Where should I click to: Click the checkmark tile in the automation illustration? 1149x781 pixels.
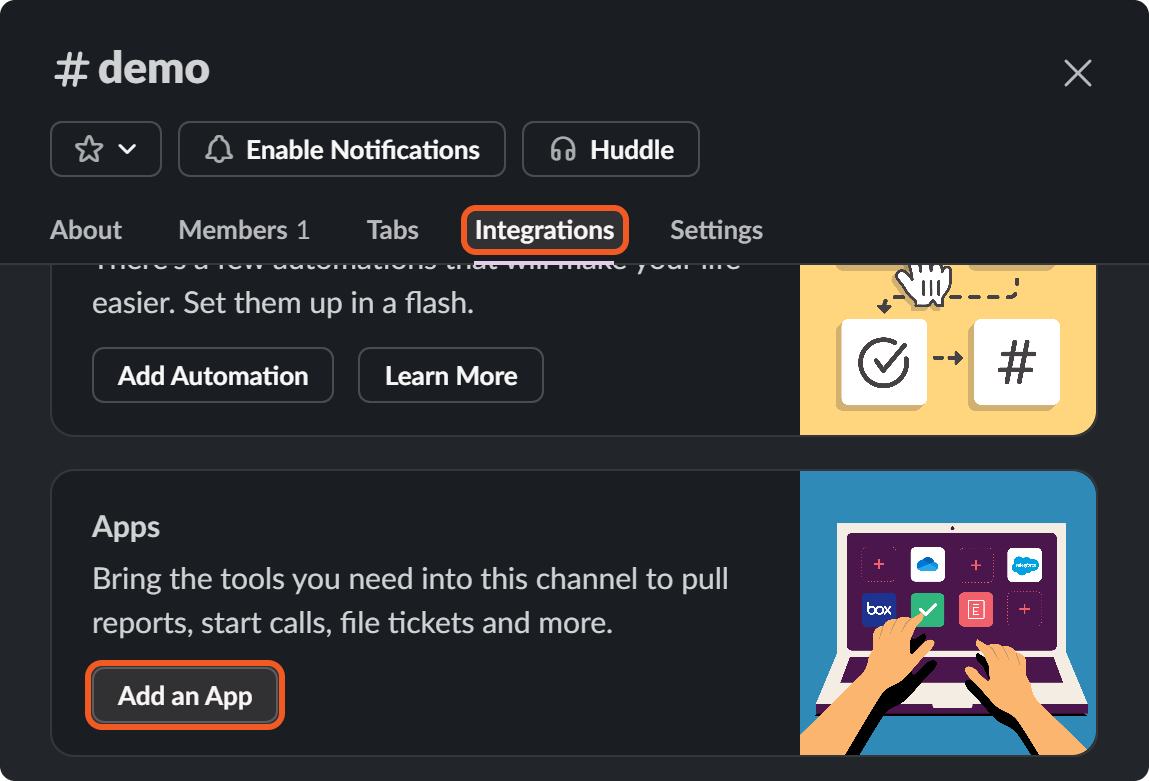click(x=884, y=361)
